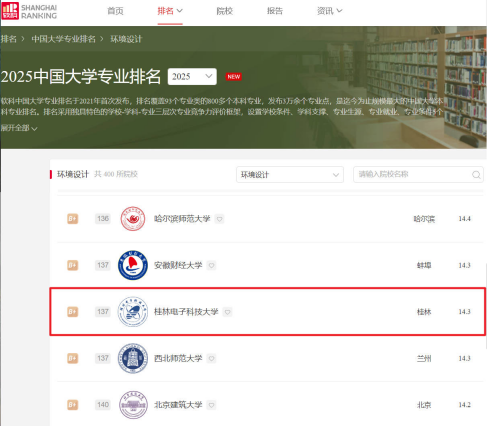This screenshot has height=426, width=487.
Task: Click the 中国大学专业排名 breadcrumb link
Action: [x=63, y=39]
